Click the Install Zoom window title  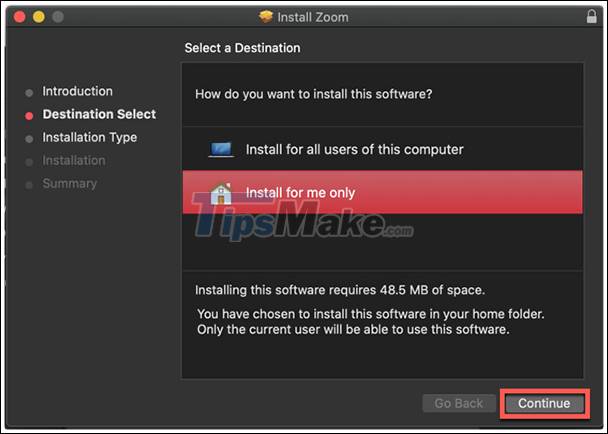click(313, 17)
